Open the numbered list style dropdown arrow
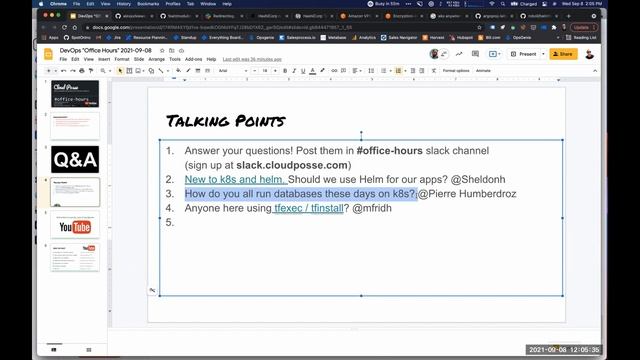640x360 pixels. 405,71
